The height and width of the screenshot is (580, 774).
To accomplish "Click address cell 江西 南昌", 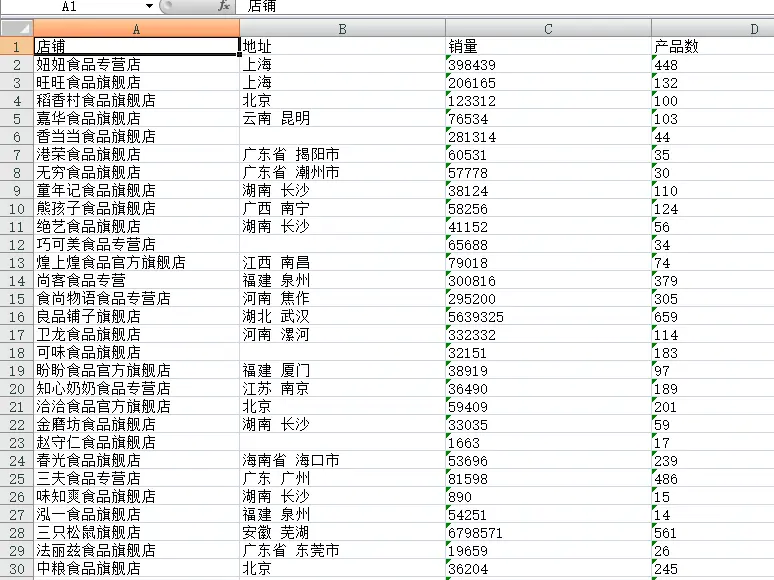I will pos(343,263).
